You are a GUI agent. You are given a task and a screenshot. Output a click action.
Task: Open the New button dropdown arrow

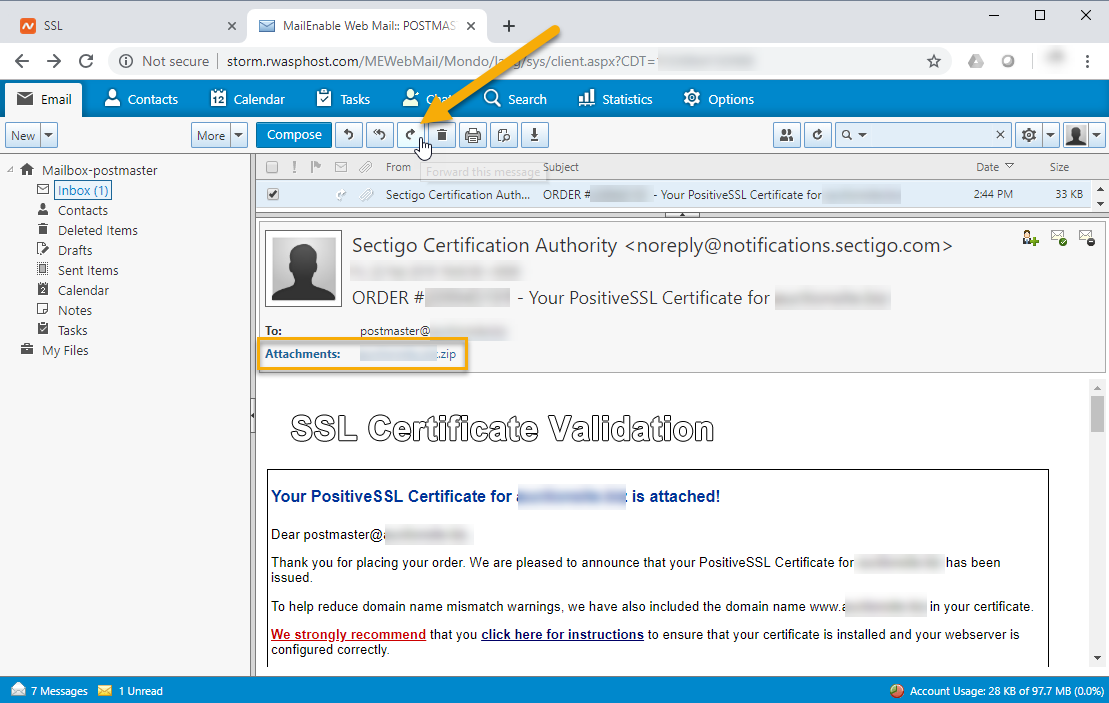pyautogui.click(x=49, y=135)
